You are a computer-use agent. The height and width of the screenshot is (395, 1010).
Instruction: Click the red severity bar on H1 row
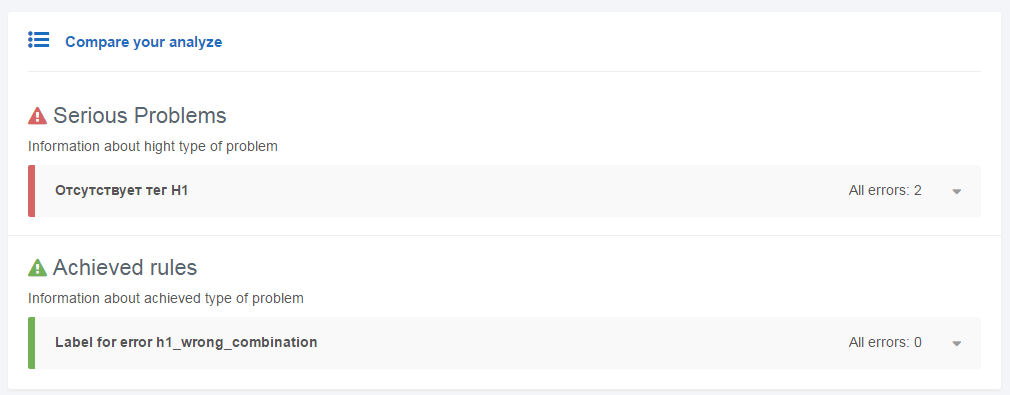tap(32, 191)
